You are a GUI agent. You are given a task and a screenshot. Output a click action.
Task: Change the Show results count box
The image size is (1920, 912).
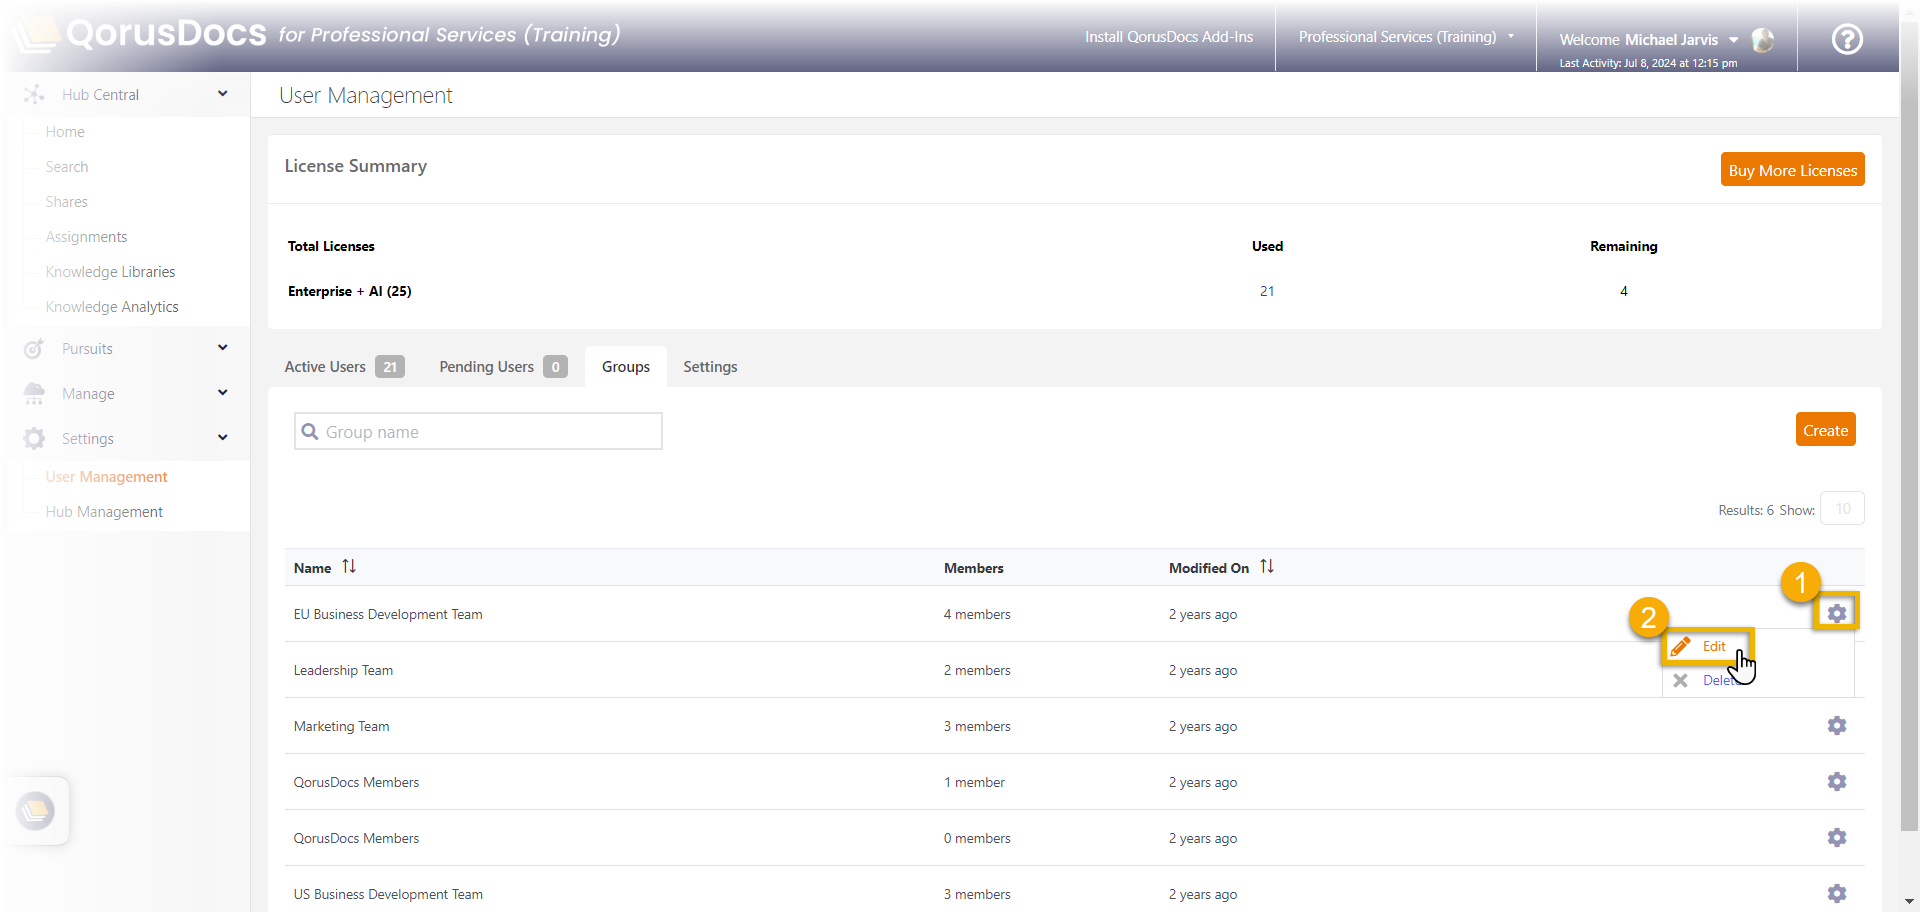[1842, 509]
